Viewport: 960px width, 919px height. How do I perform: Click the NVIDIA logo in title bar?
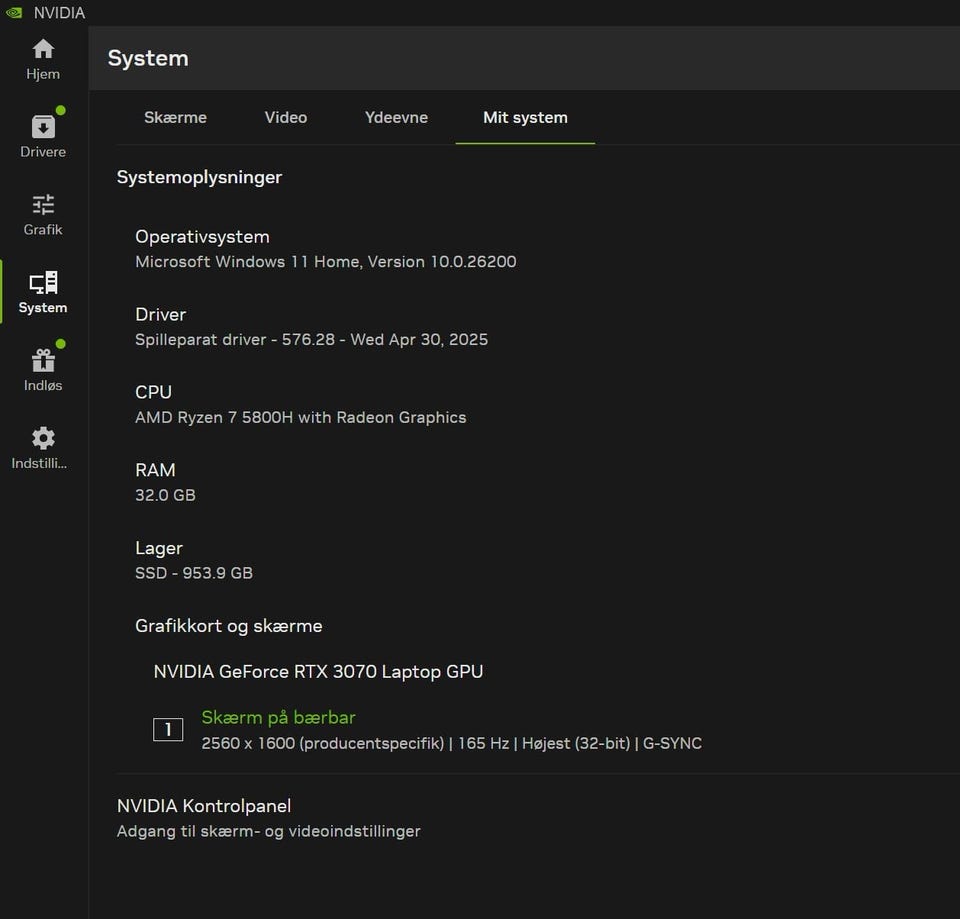14,13
